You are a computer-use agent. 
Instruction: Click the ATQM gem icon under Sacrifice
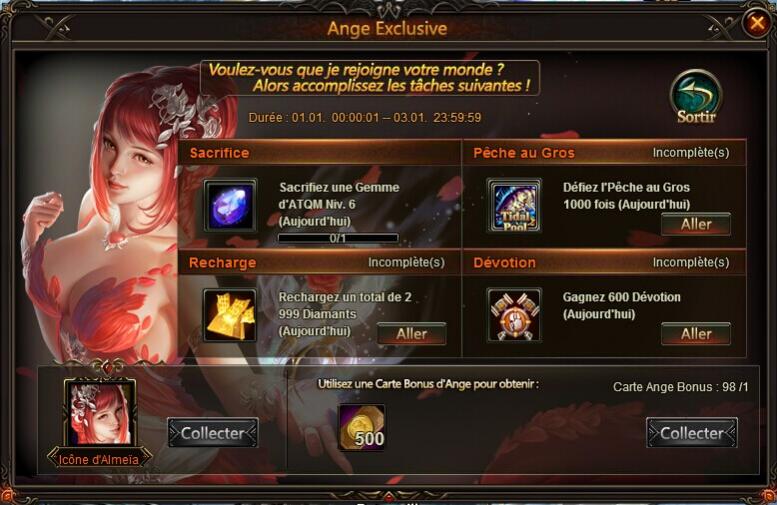[230, 206]
